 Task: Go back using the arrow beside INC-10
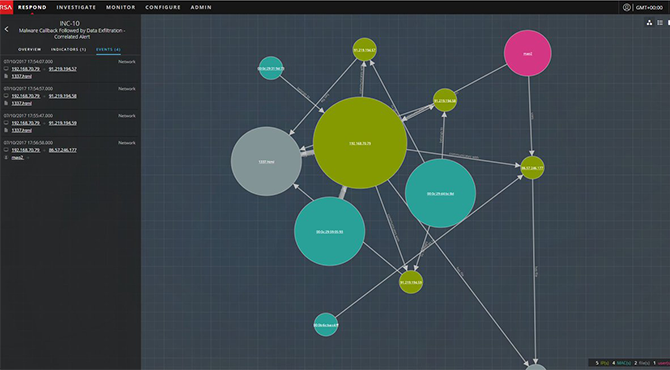click(x=6, y=29)
